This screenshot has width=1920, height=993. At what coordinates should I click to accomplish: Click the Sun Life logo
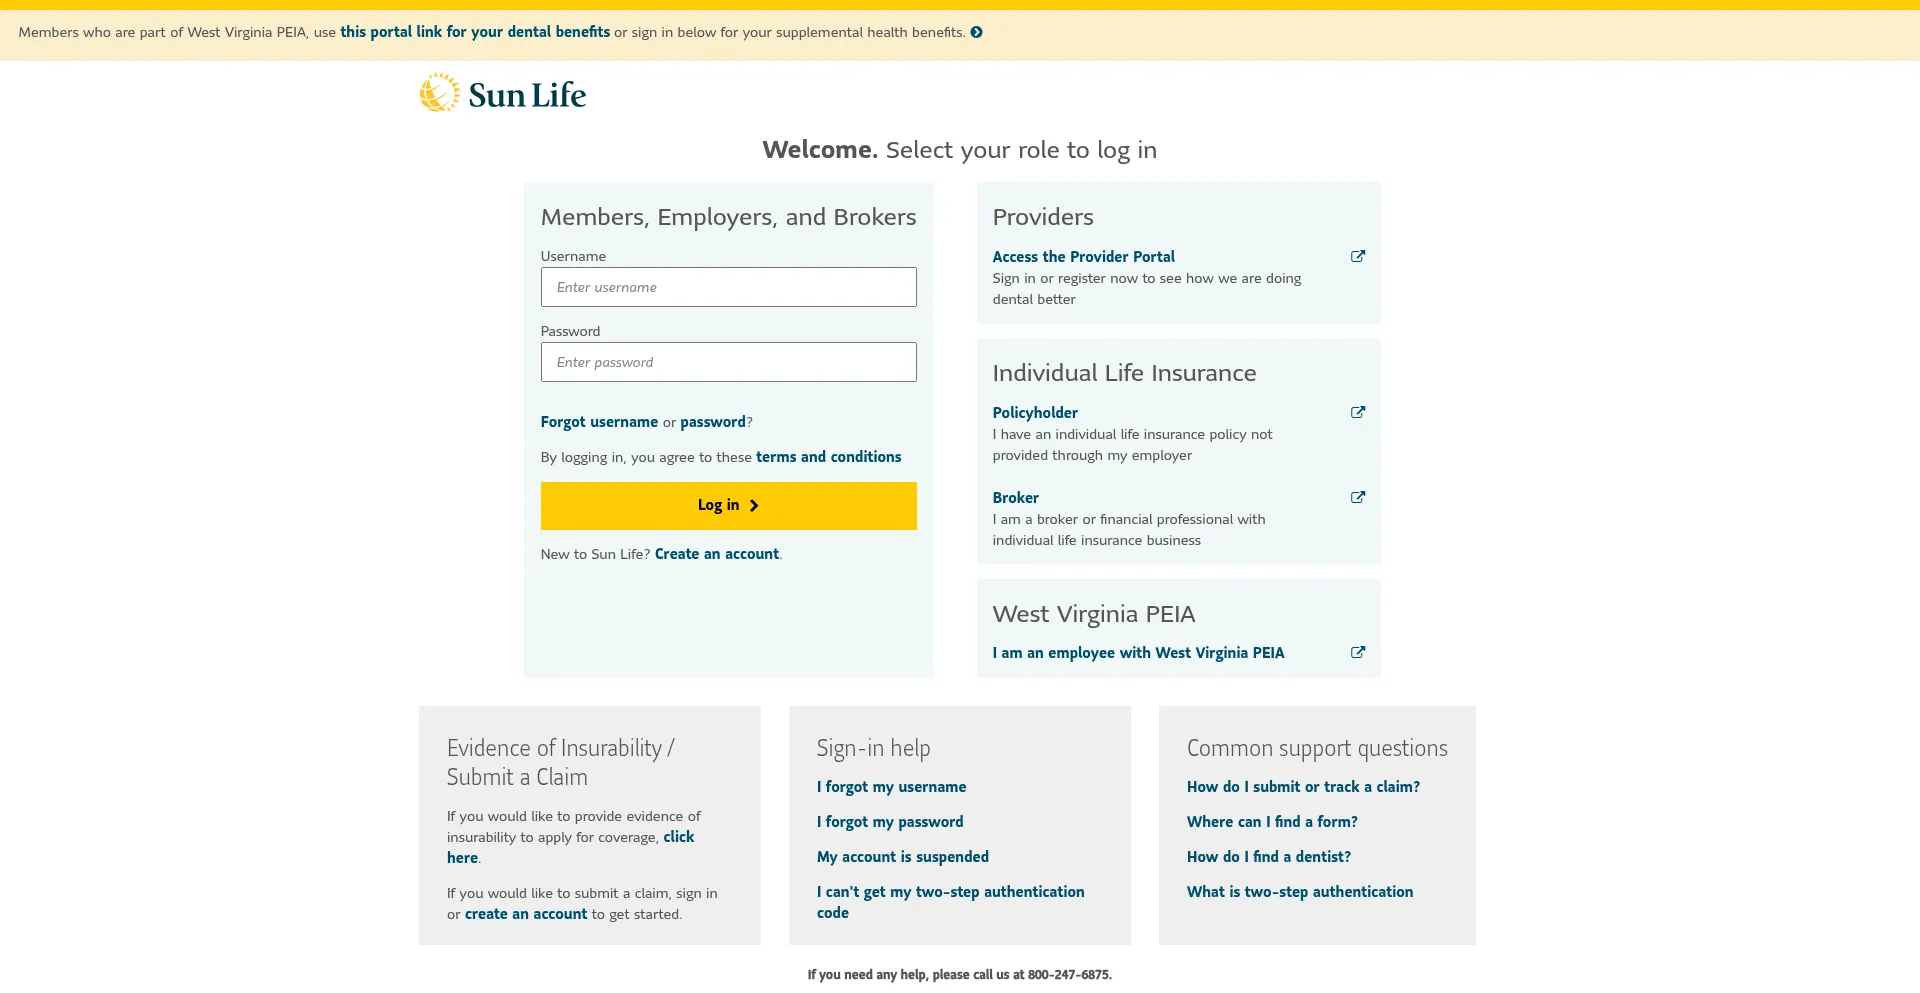[502, 93]
